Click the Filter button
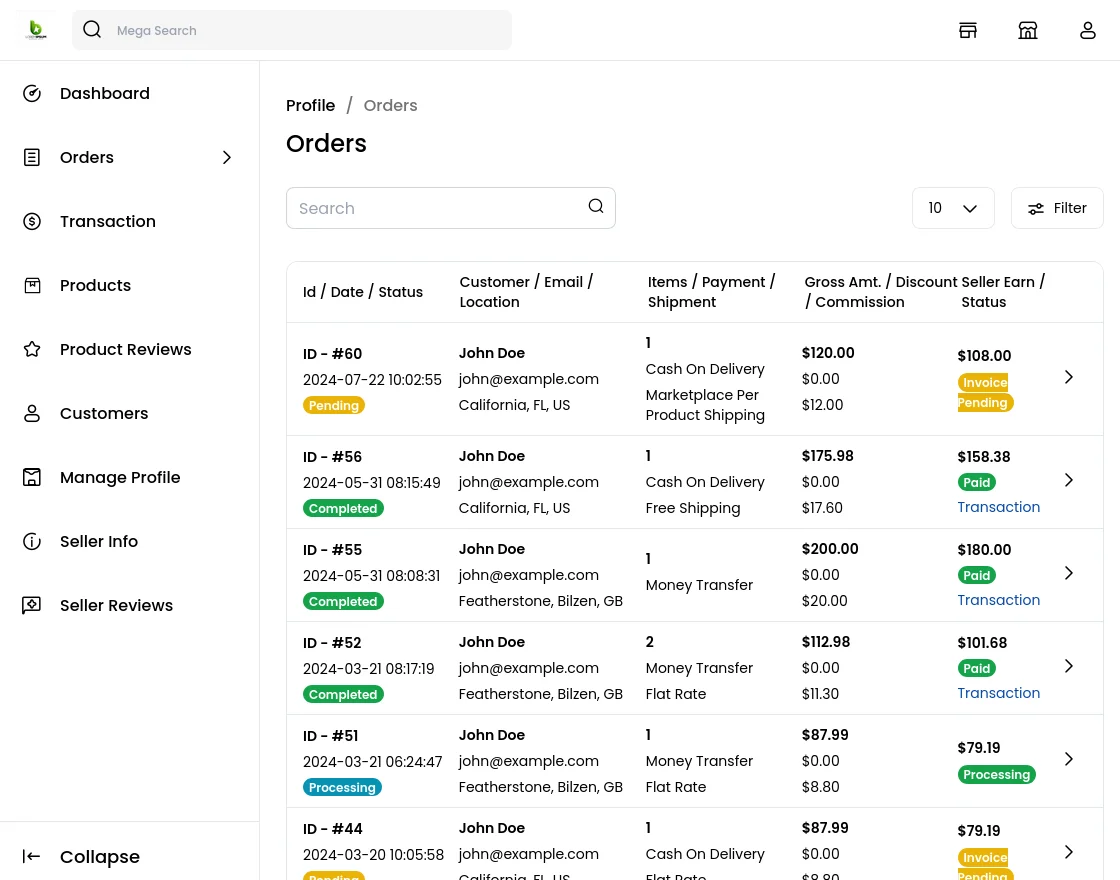Screen dimensions: 1120x880 tap(1057, 208)
